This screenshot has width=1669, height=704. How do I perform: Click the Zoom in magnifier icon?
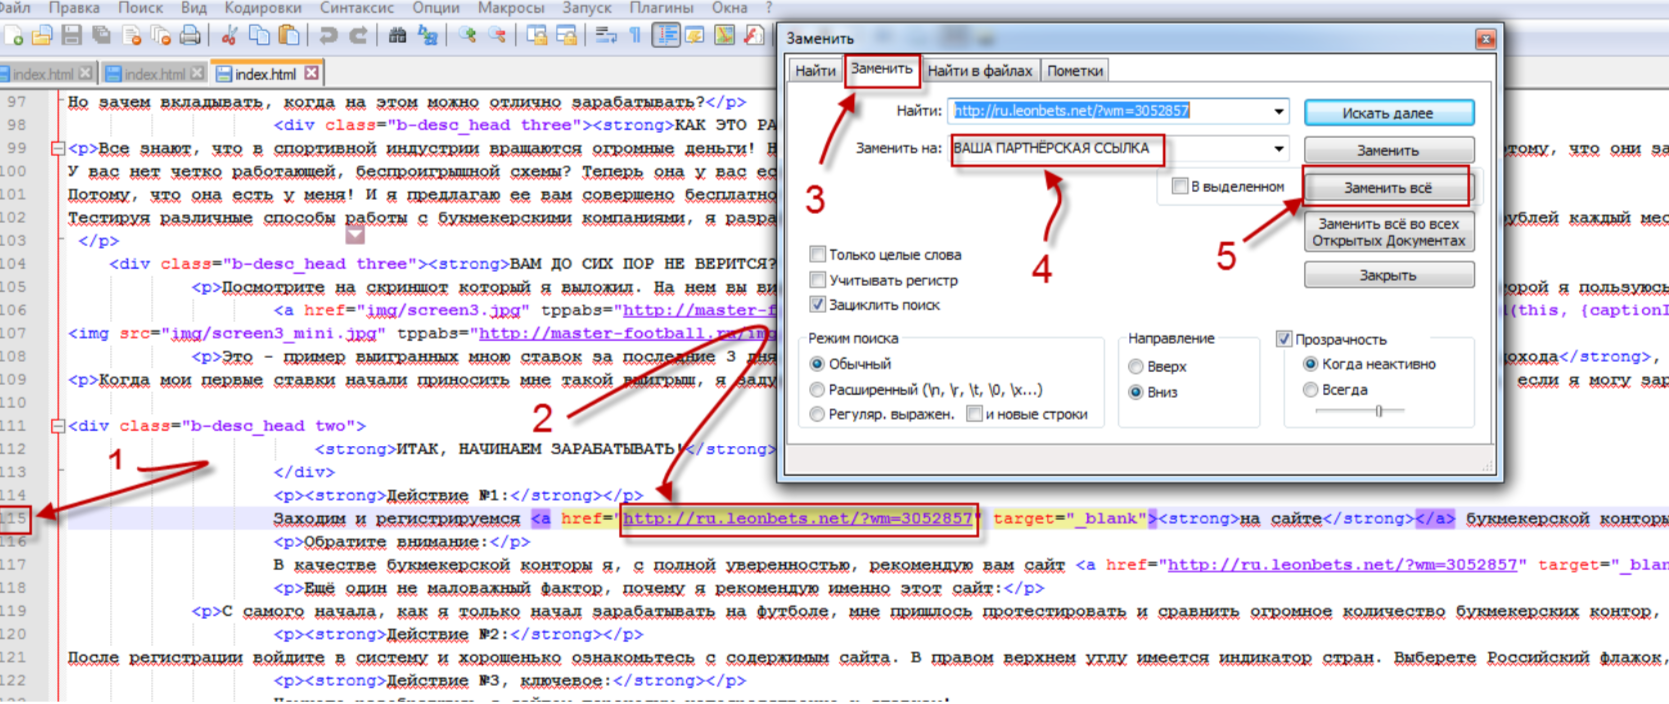[x=467, y=36]
